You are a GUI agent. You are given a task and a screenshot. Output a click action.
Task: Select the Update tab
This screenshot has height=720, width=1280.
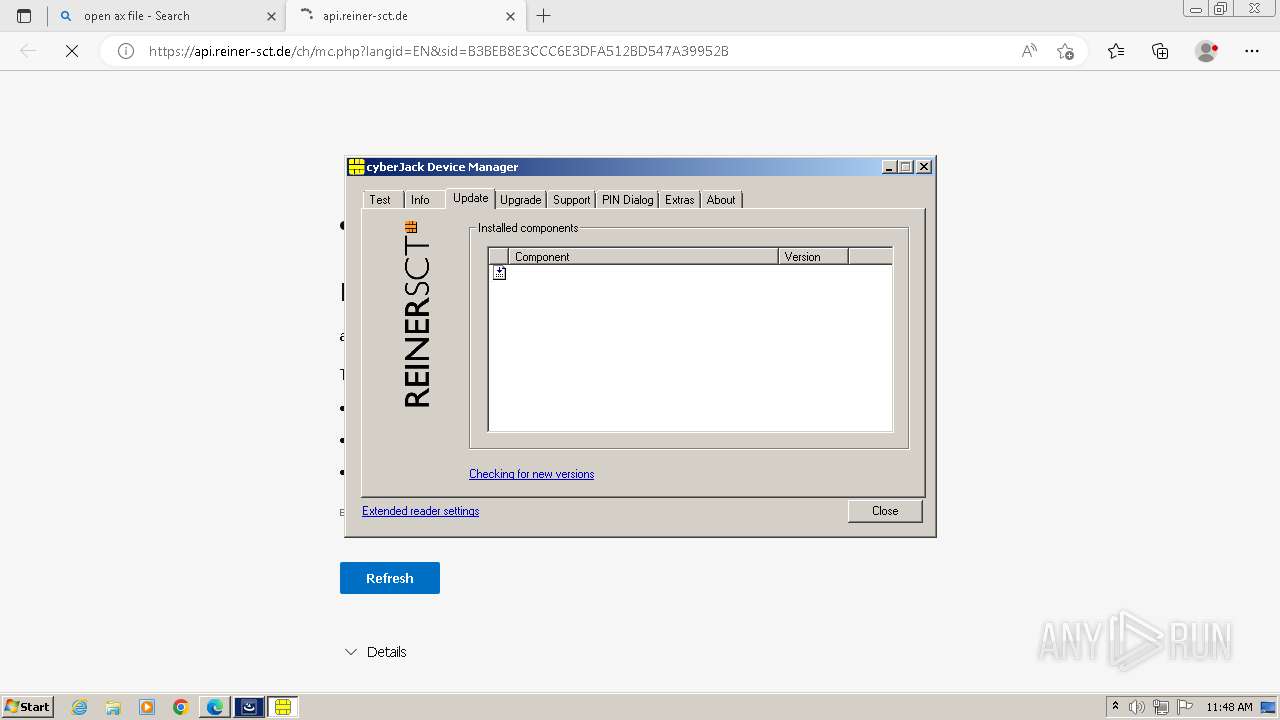click(470, 198)
